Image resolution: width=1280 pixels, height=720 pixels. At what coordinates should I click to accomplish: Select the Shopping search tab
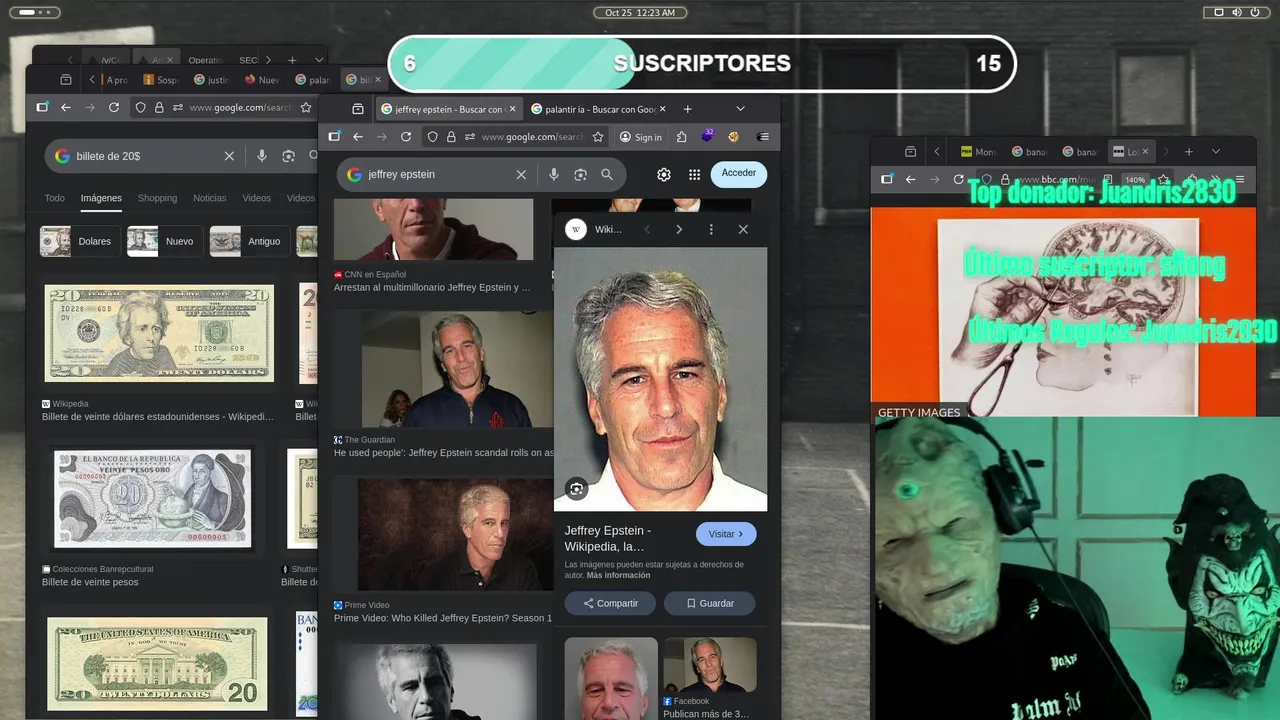tap(157, 198)
